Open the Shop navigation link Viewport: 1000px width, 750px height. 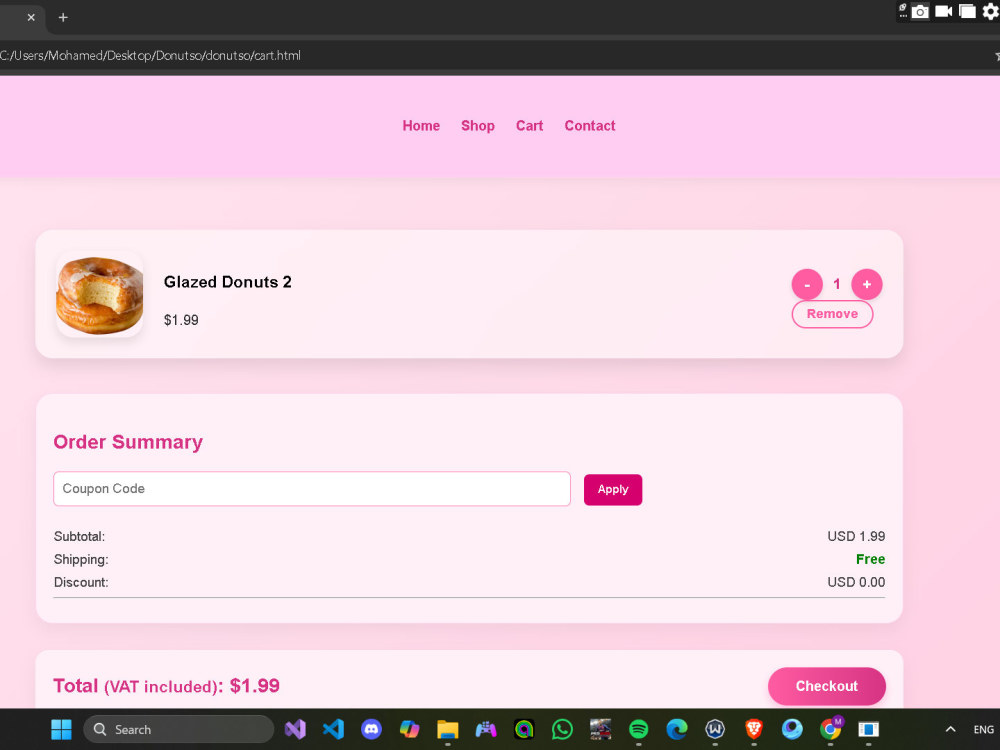478,126
